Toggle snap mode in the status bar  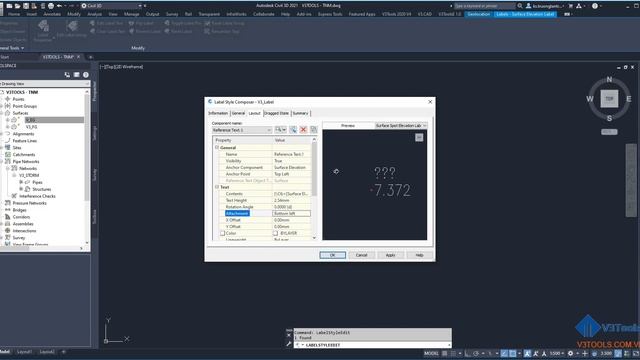[x=453, y=353]
